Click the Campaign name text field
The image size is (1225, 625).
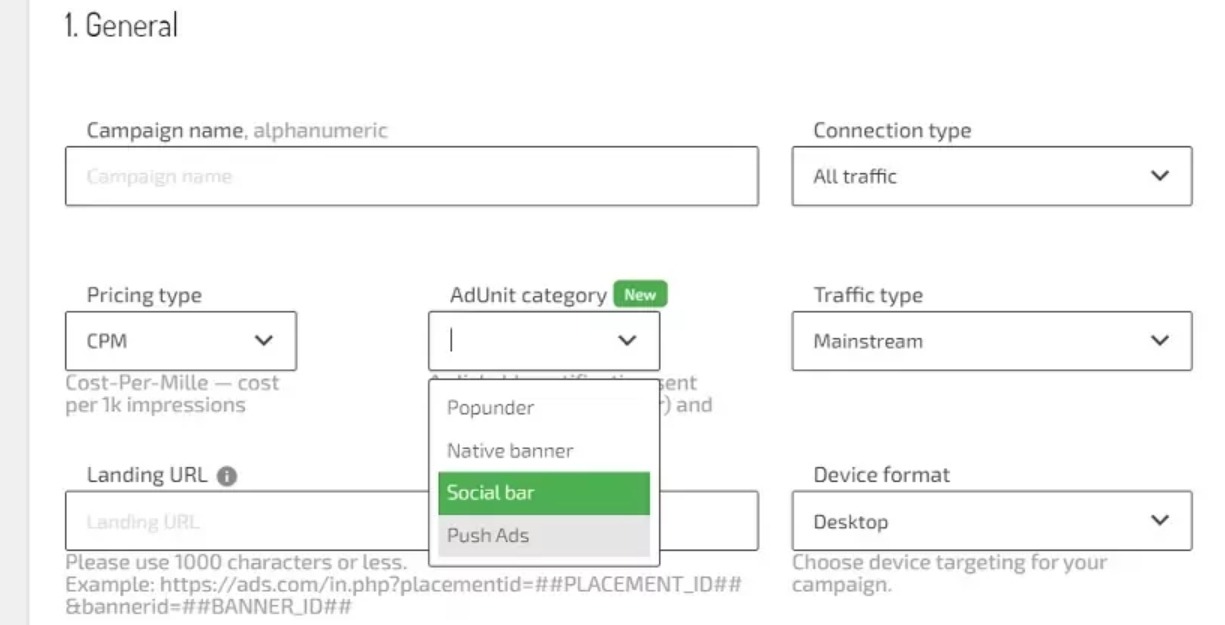click(x=410, y=176)
